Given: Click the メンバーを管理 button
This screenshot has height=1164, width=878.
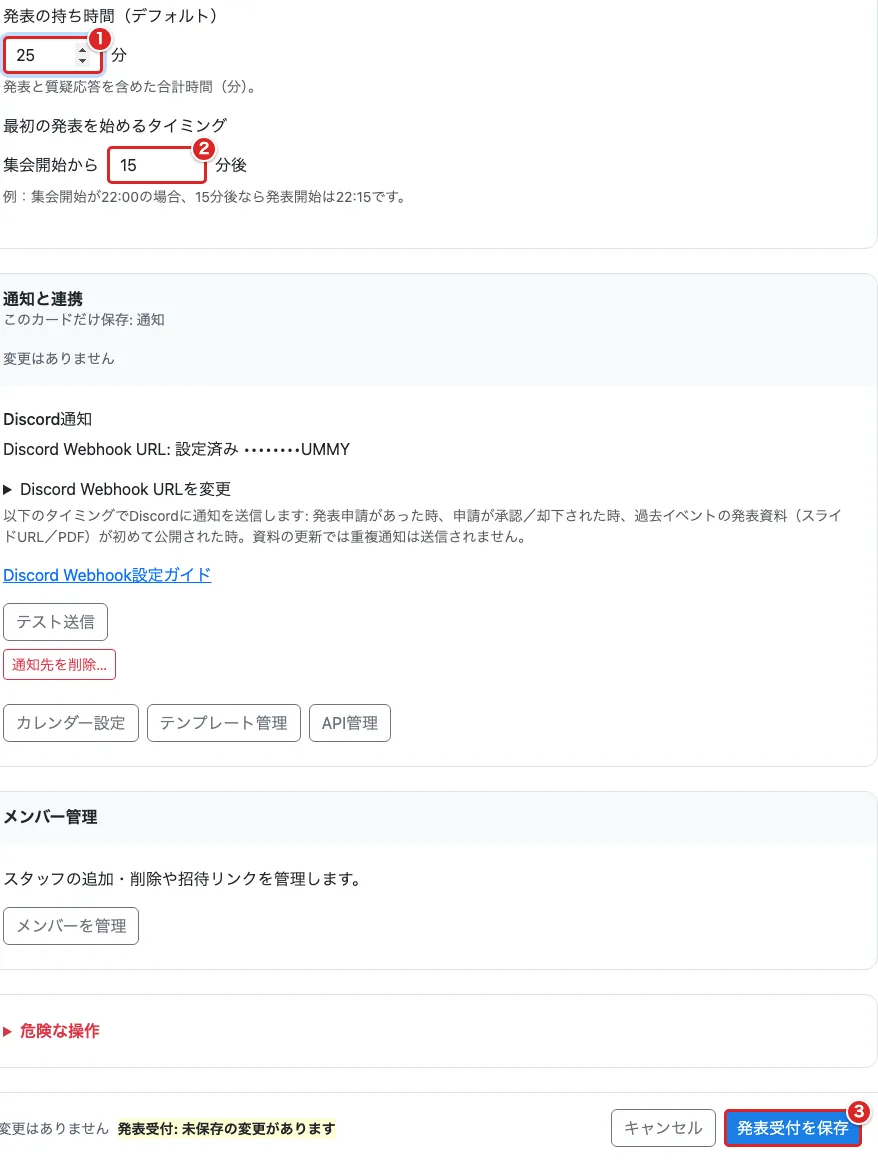Looking at the screenshot, I should point(71,926).
